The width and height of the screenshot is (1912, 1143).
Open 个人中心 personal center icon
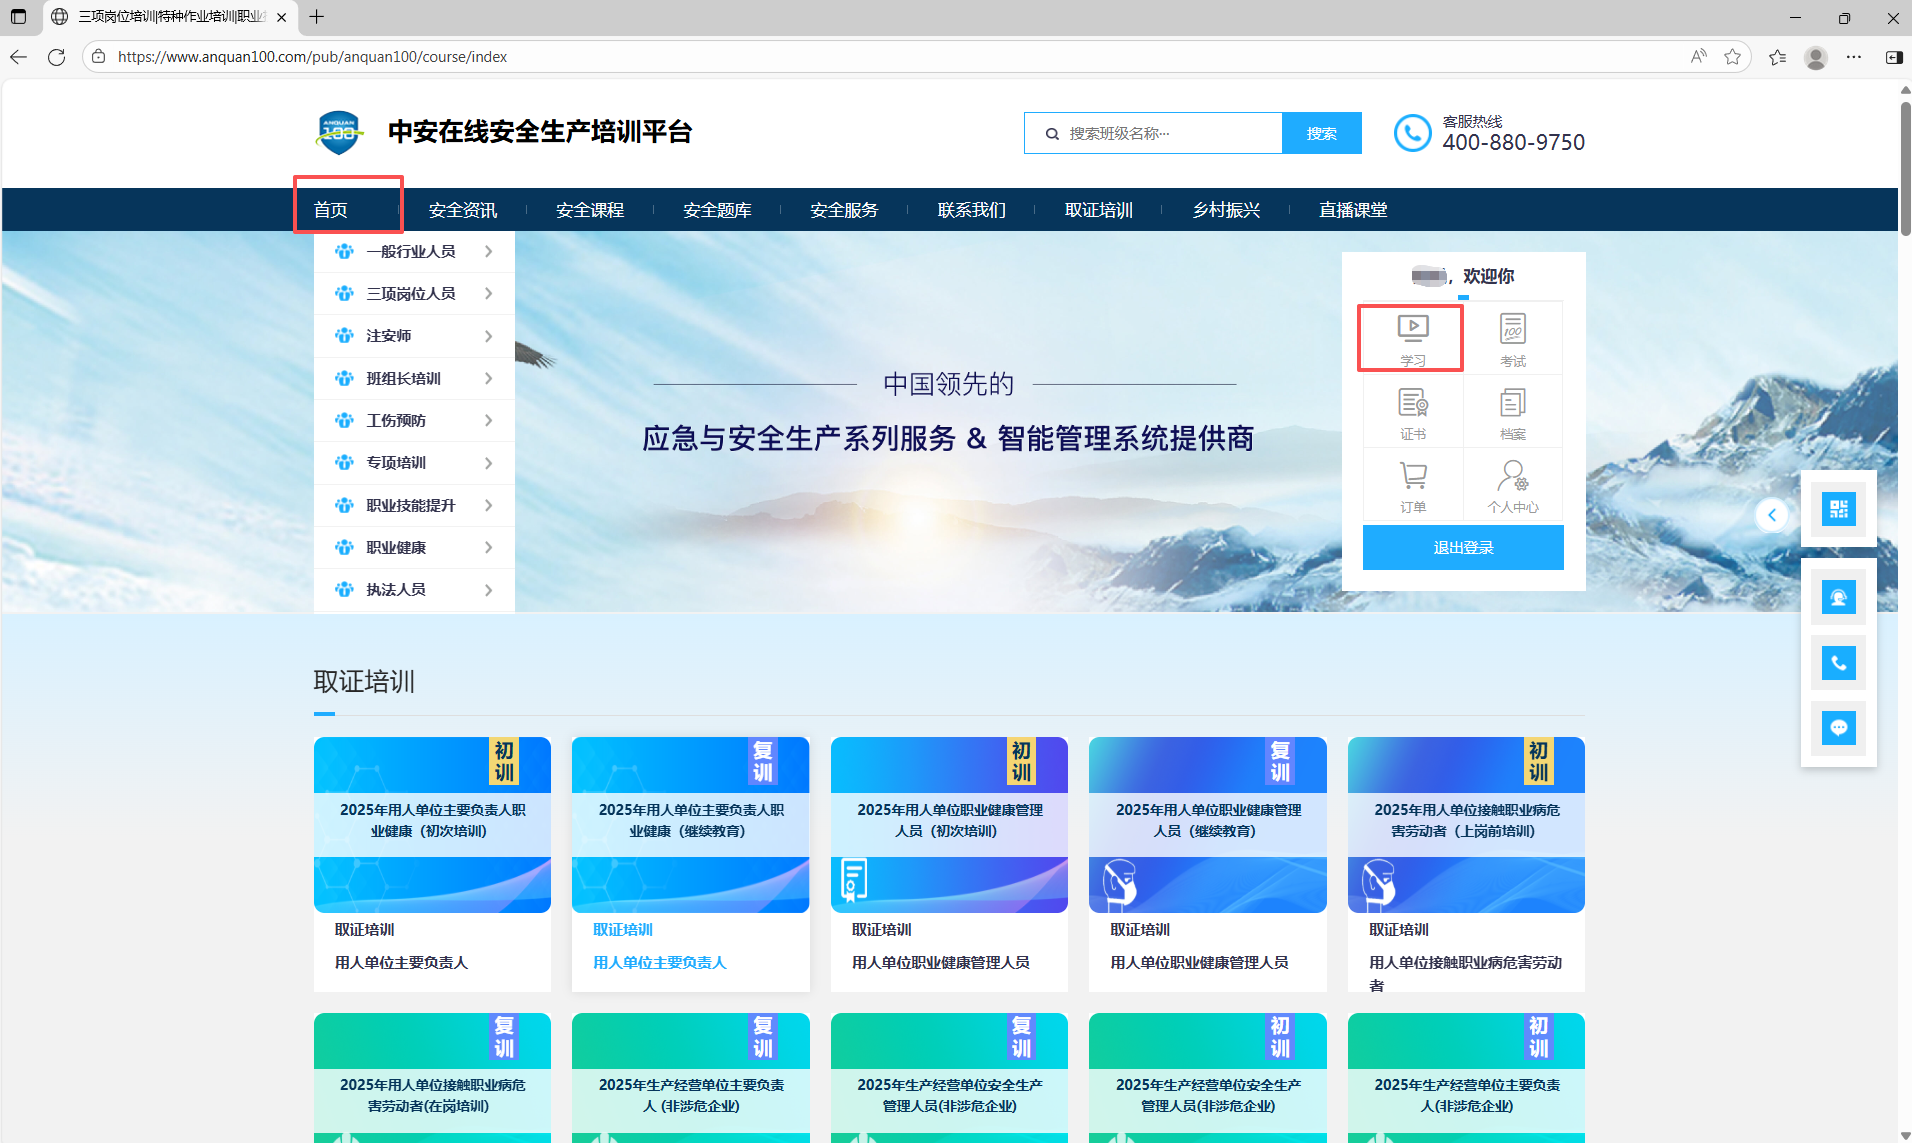pyautogui.click(x=1512, y=485)
